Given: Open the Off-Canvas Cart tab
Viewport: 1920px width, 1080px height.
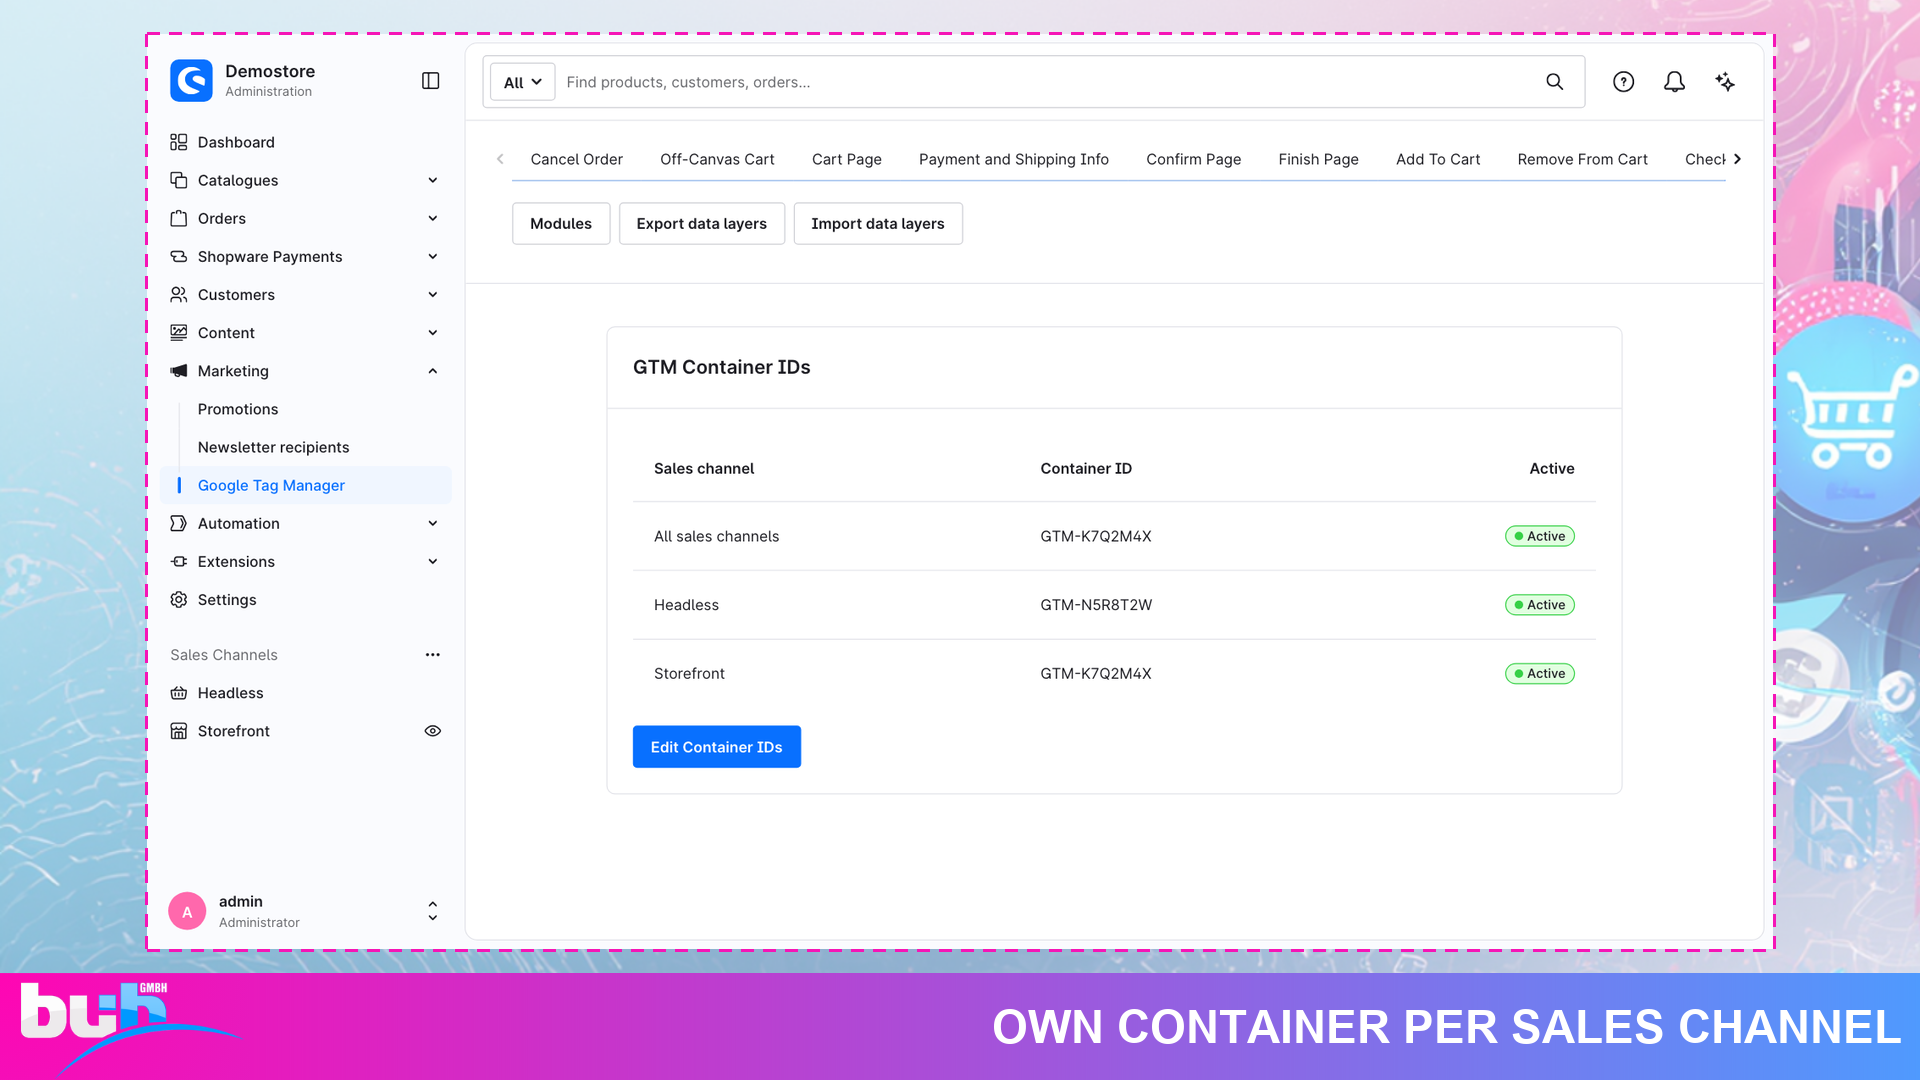Looking at the screenshot, I should tap(717, 159).
